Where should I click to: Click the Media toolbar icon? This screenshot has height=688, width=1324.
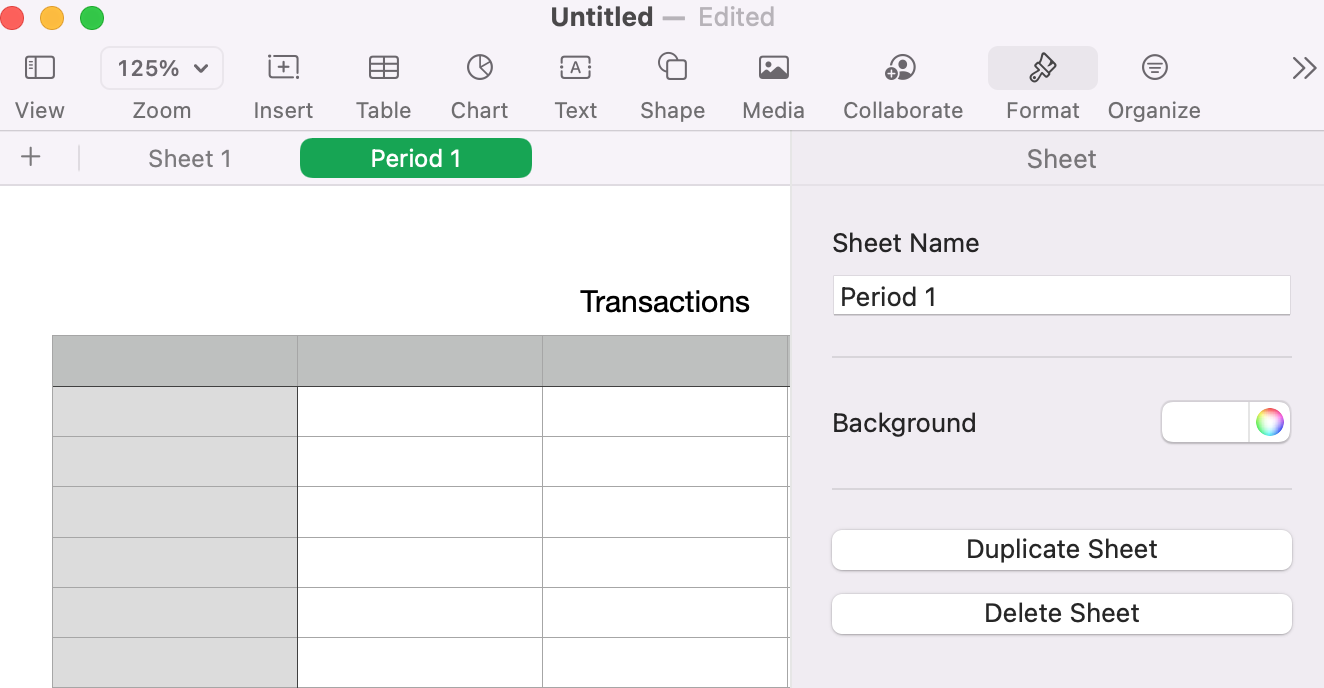pyautogui.click(x=773, y=68)
